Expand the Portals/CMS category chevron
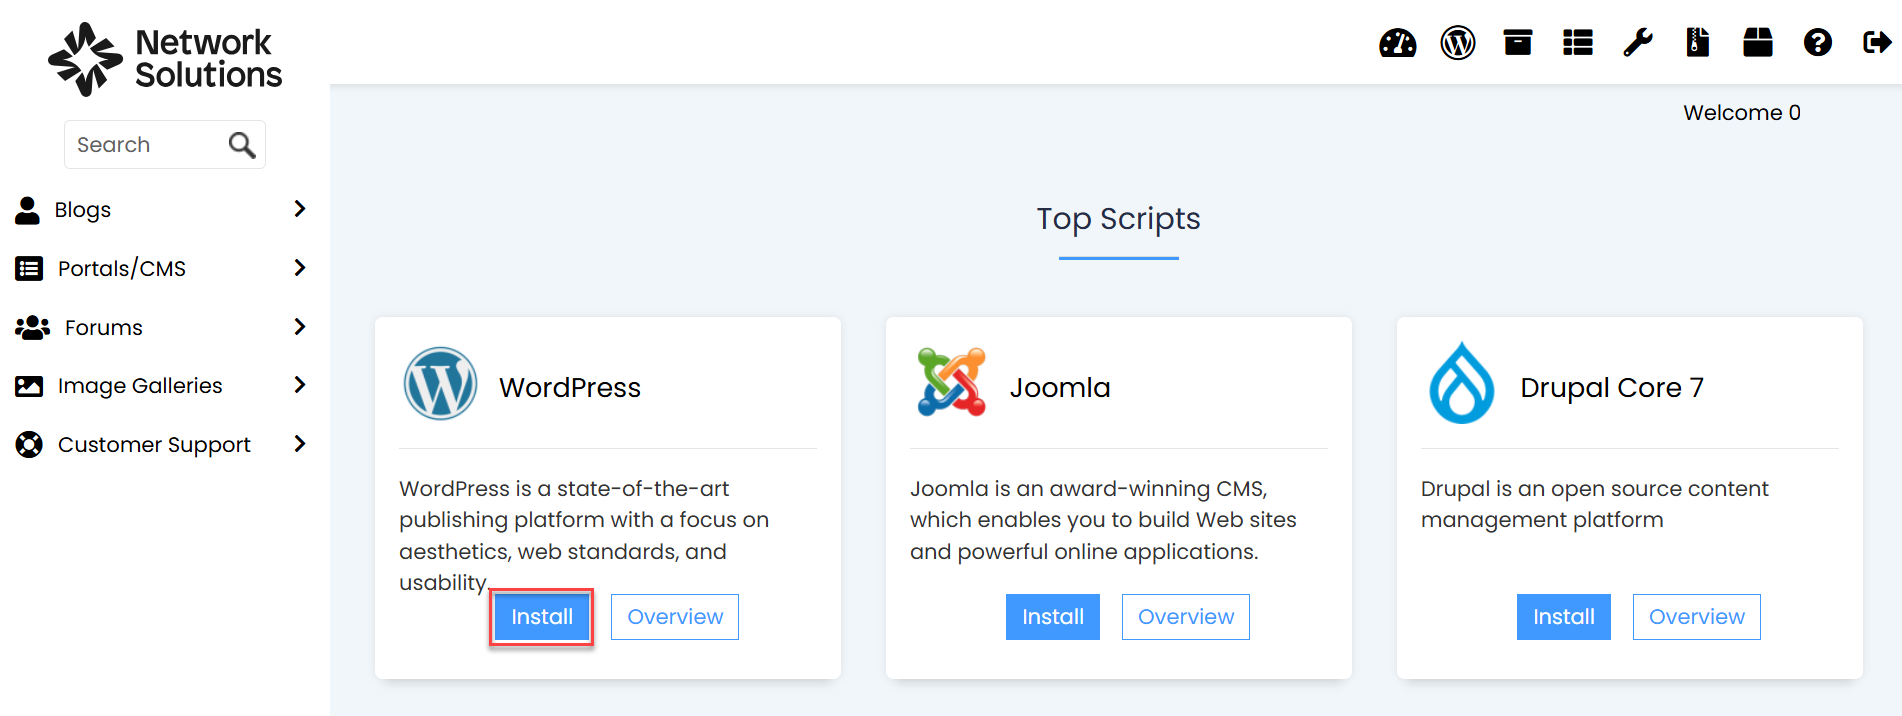Viewport: 1902px width, 716px height. click(x=300, y=268)
